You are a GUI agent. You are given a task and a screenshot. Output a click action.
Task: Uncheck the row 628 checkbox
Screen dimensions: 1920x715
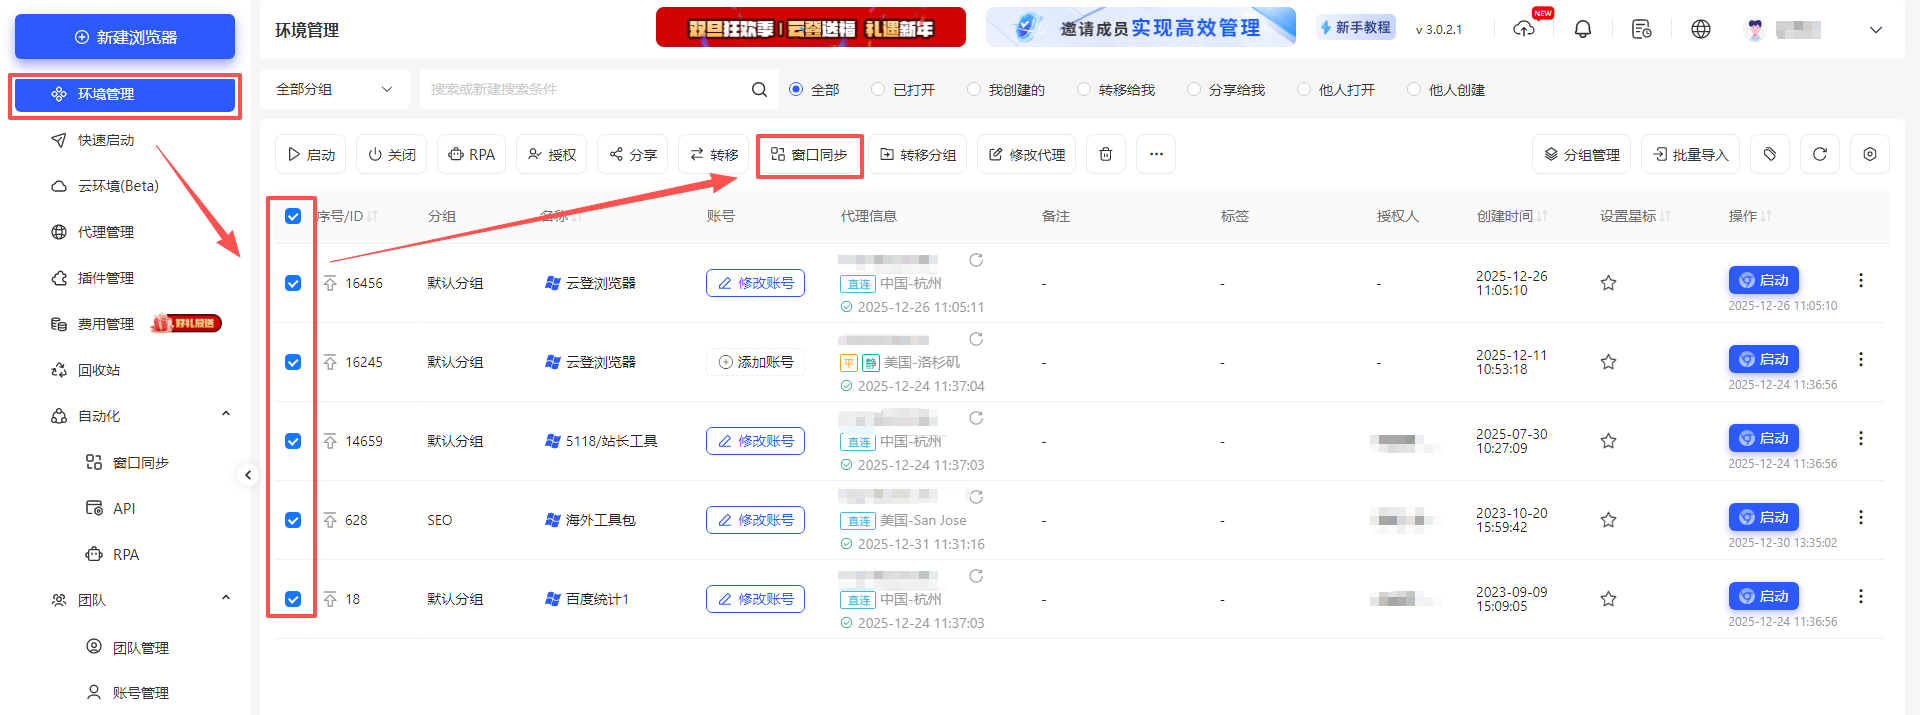pos(293,520)
